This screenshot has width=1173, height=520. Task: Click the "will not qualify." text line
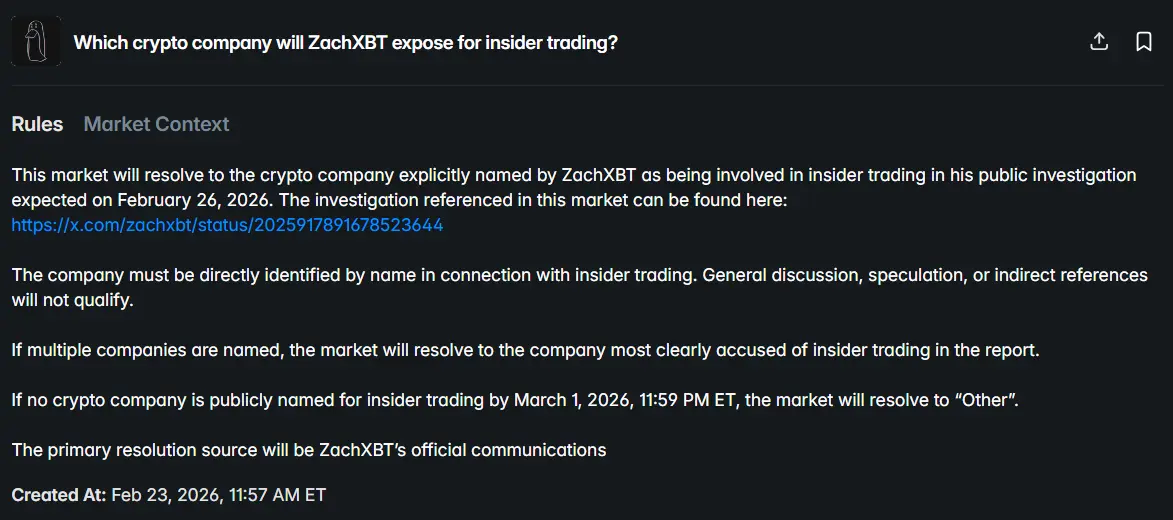(x=73, y=300)
